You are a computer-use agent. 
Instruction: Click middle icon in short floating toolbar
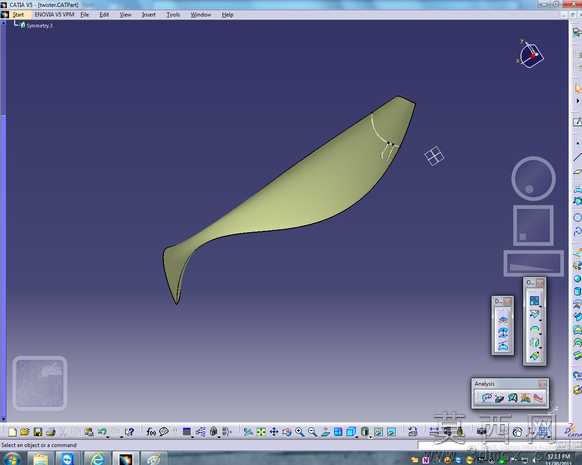pos(503,332)
